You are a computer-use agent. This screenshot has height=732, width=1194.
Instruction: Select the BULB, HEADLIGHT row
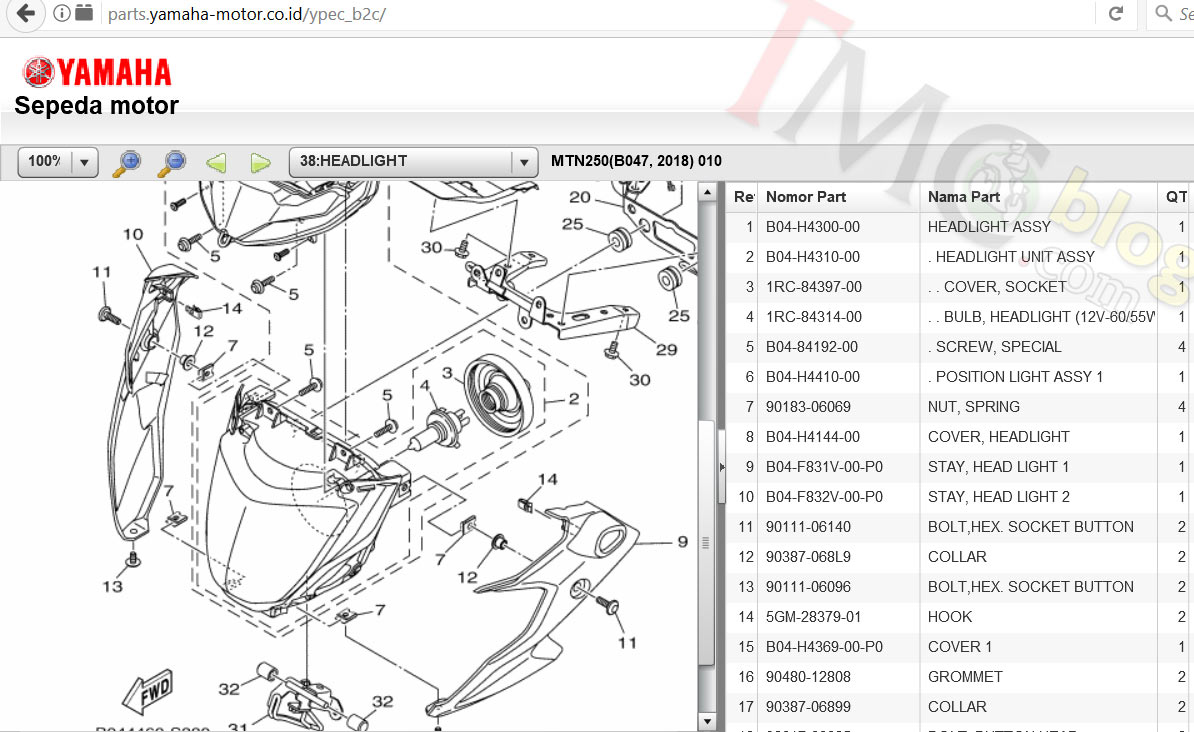[x=959, y=317]
